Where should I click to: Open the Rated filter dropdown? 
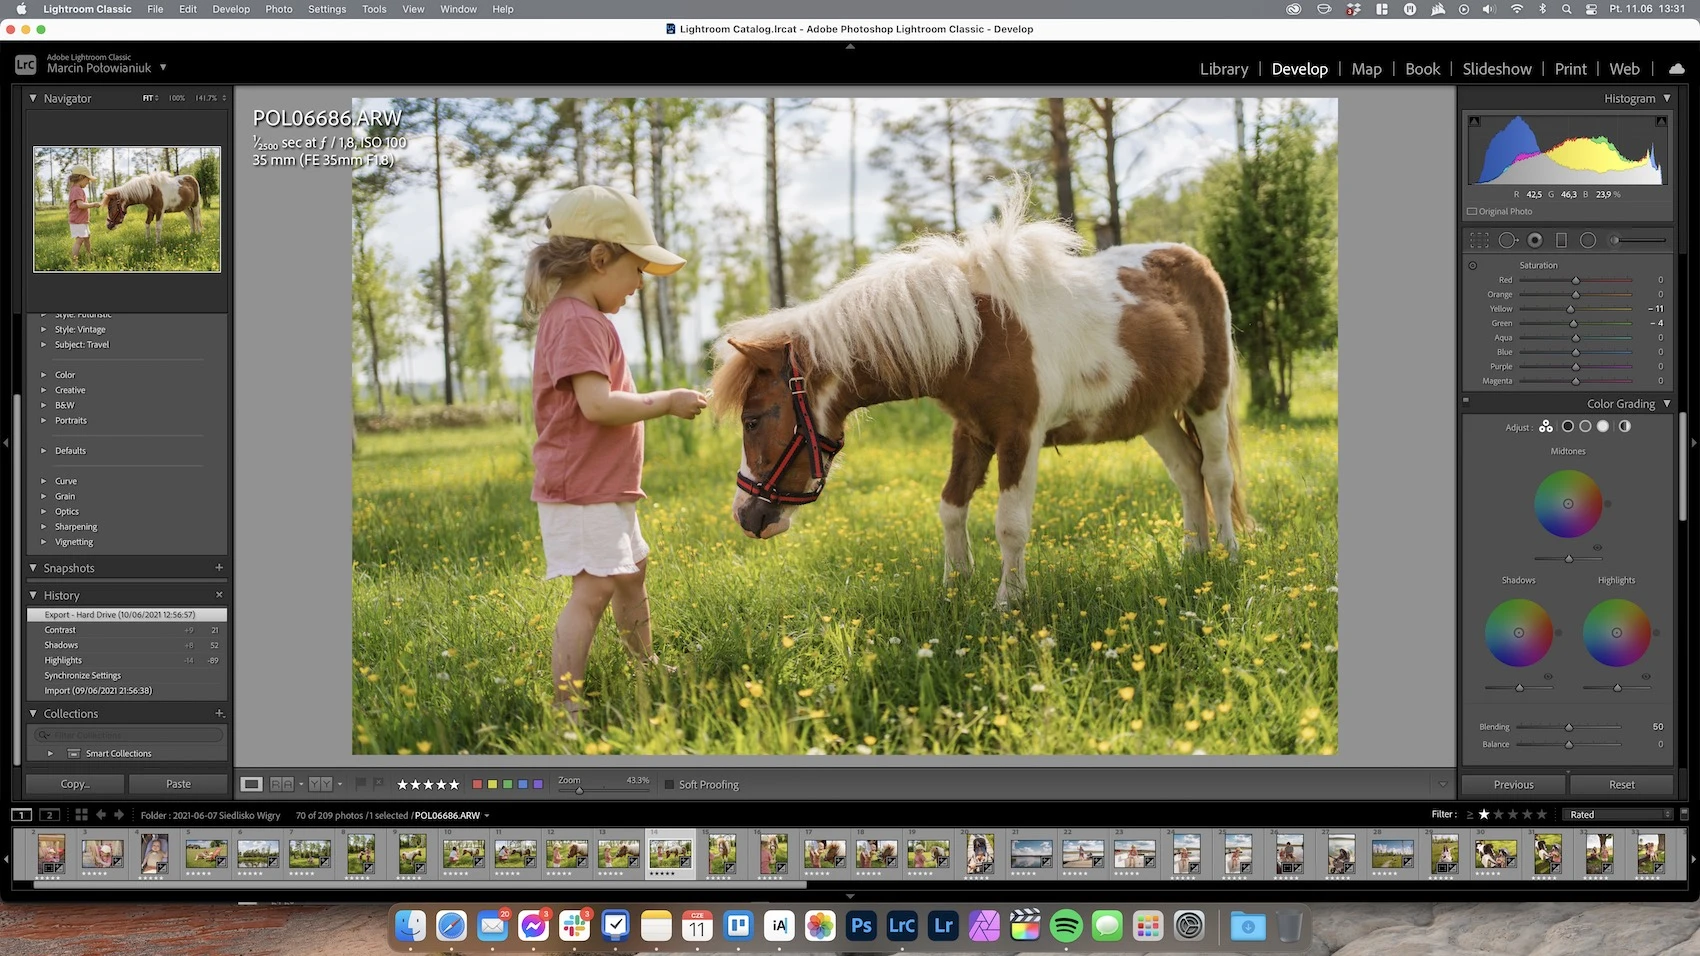[x=1619, y=815]
